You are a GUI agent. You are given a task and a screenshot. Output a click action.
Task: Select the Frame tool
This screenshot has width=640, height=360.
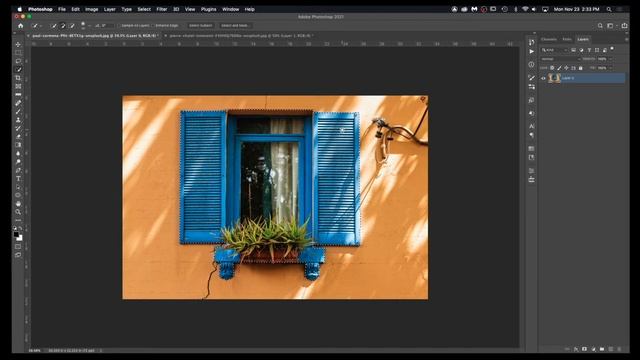[x=18, y=87]
